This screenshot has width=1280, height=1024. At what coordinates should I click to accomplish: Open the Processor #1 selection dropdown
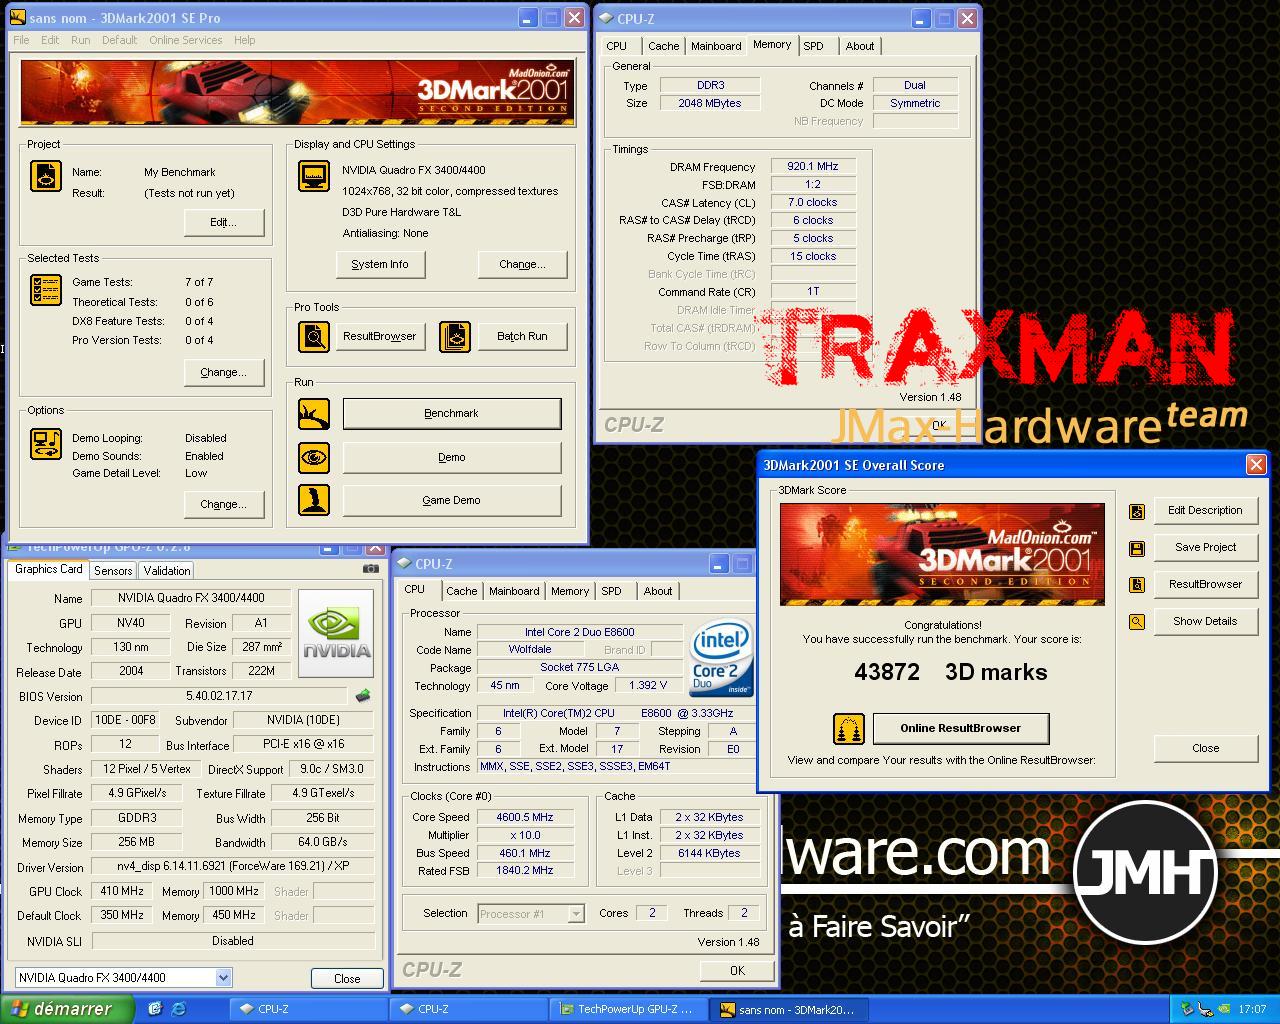pyautogui.click(x=575, y=913)
